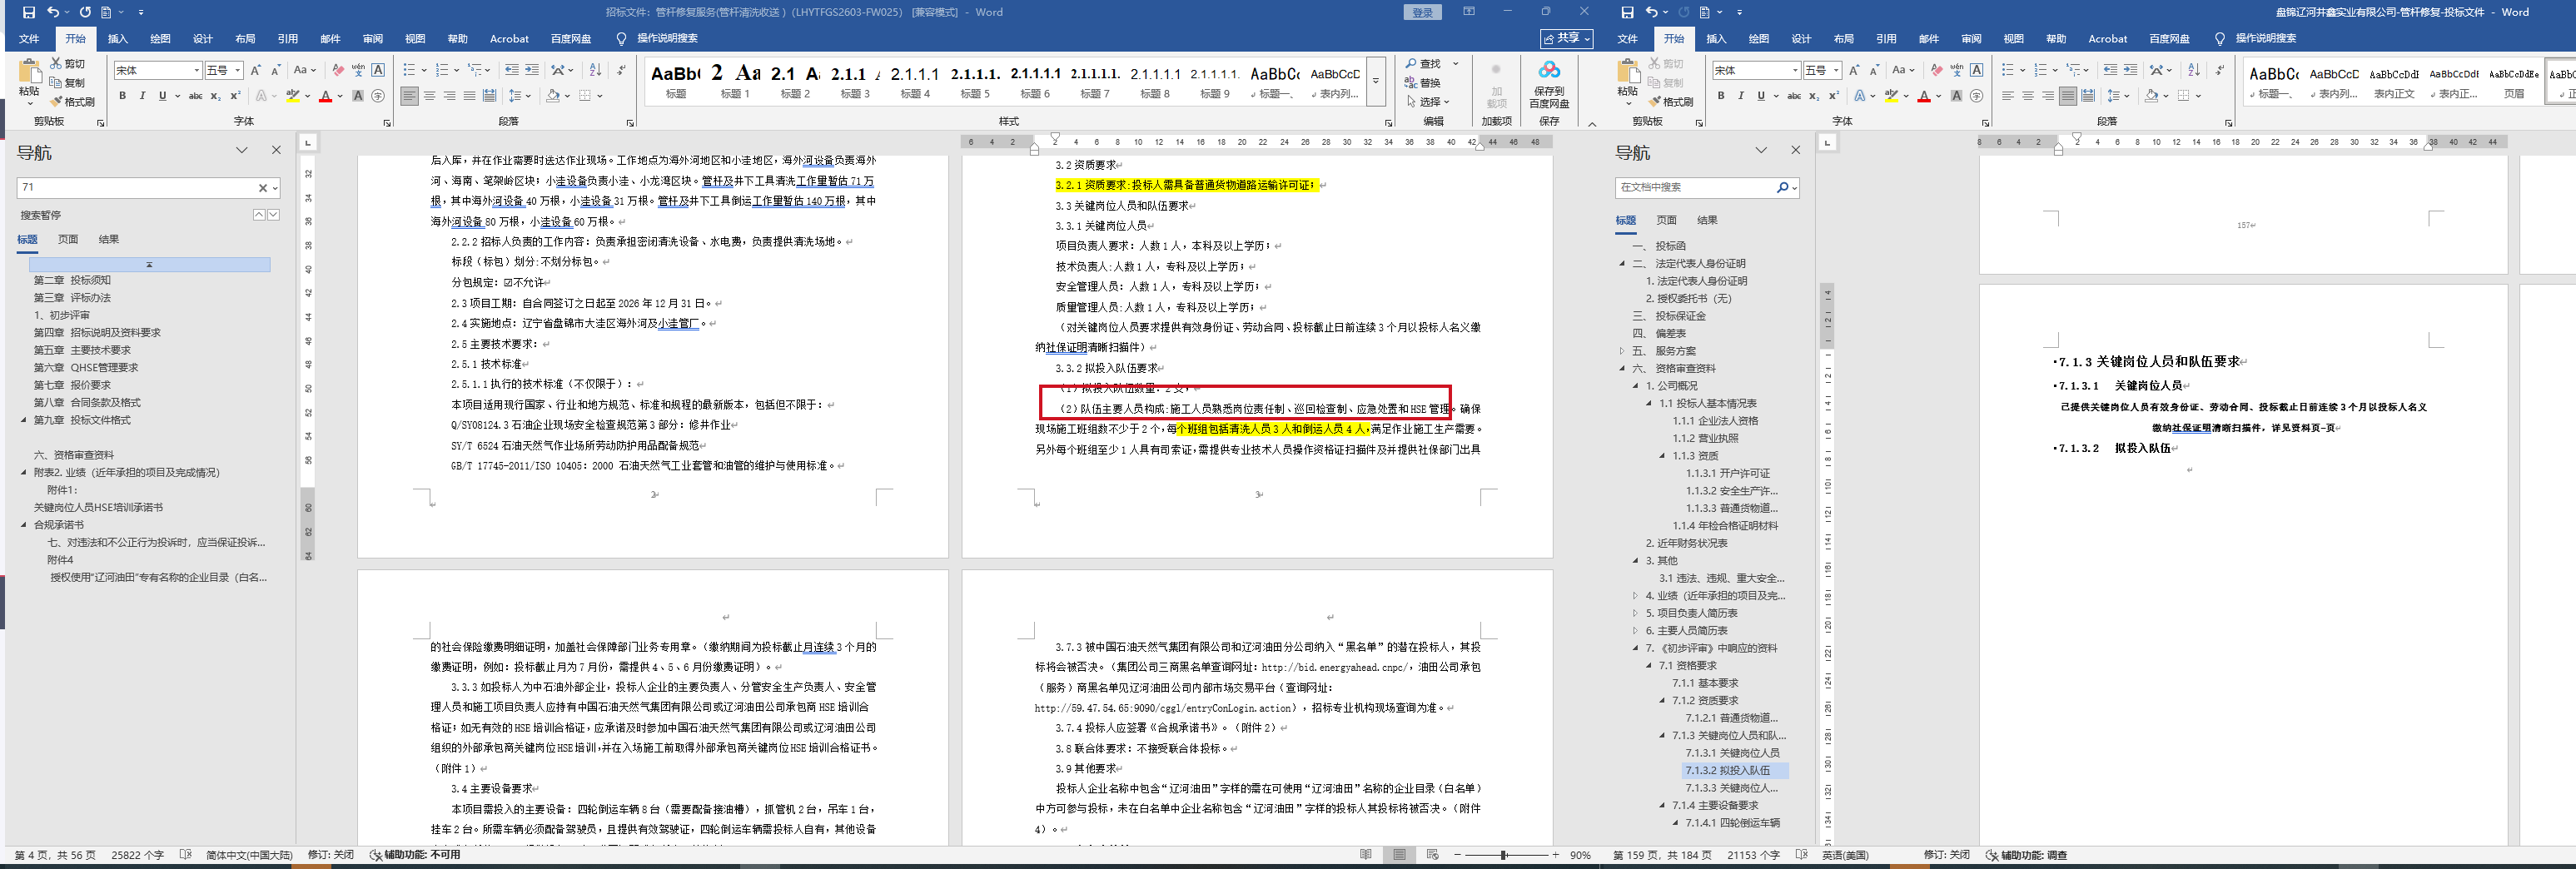2576x869 pixels.
Task: Toggle Italic in right window ribbon
Action: (x=1741, y=96)
